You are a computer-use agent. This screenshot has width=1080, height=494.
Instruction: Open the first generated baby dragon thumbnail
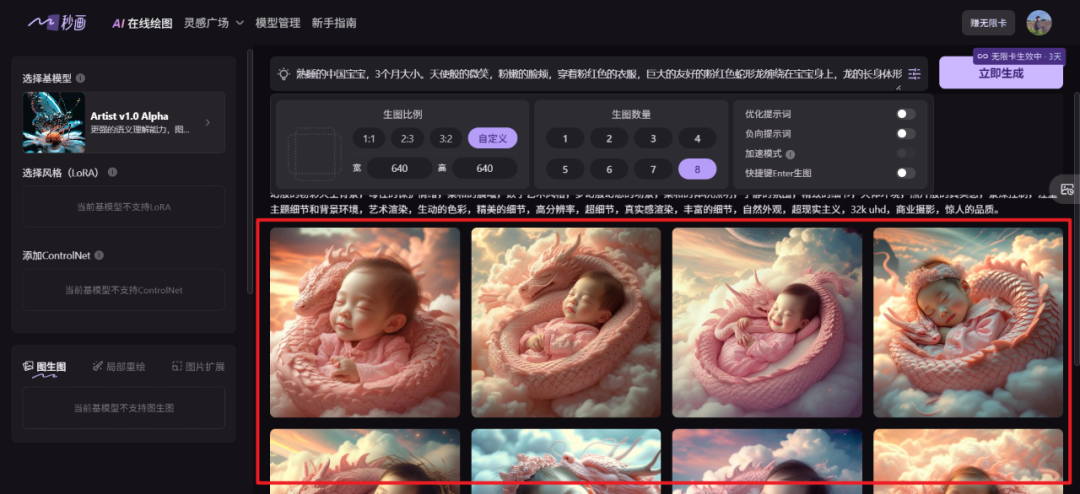[x=365, y=322]
